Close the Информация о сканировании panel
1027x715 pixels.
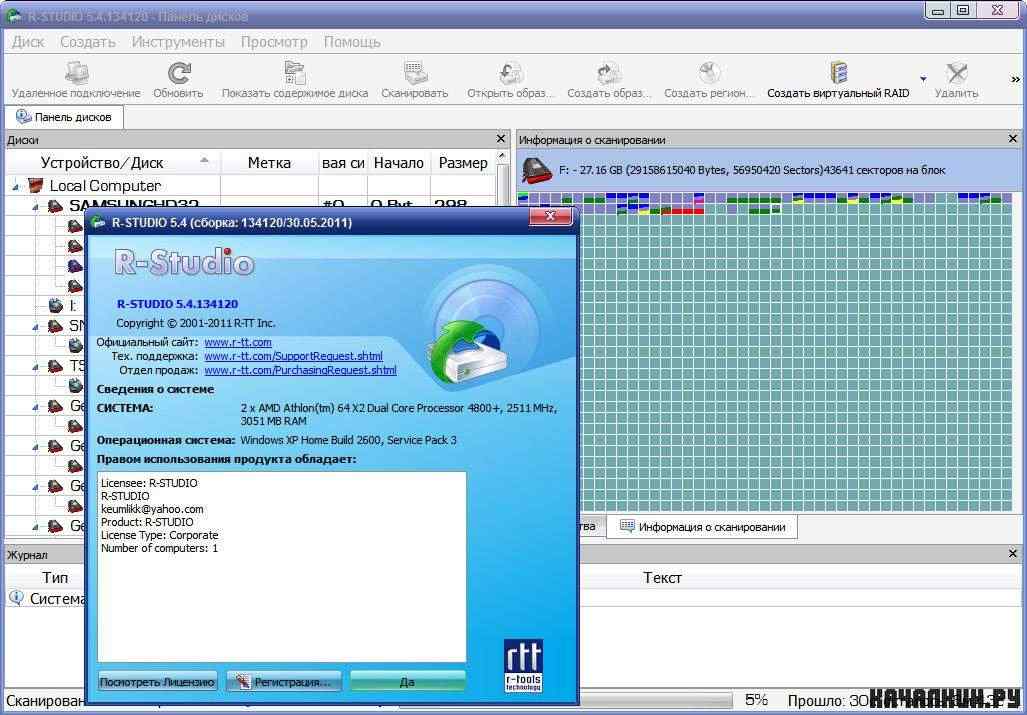(x=1013, y=139)
